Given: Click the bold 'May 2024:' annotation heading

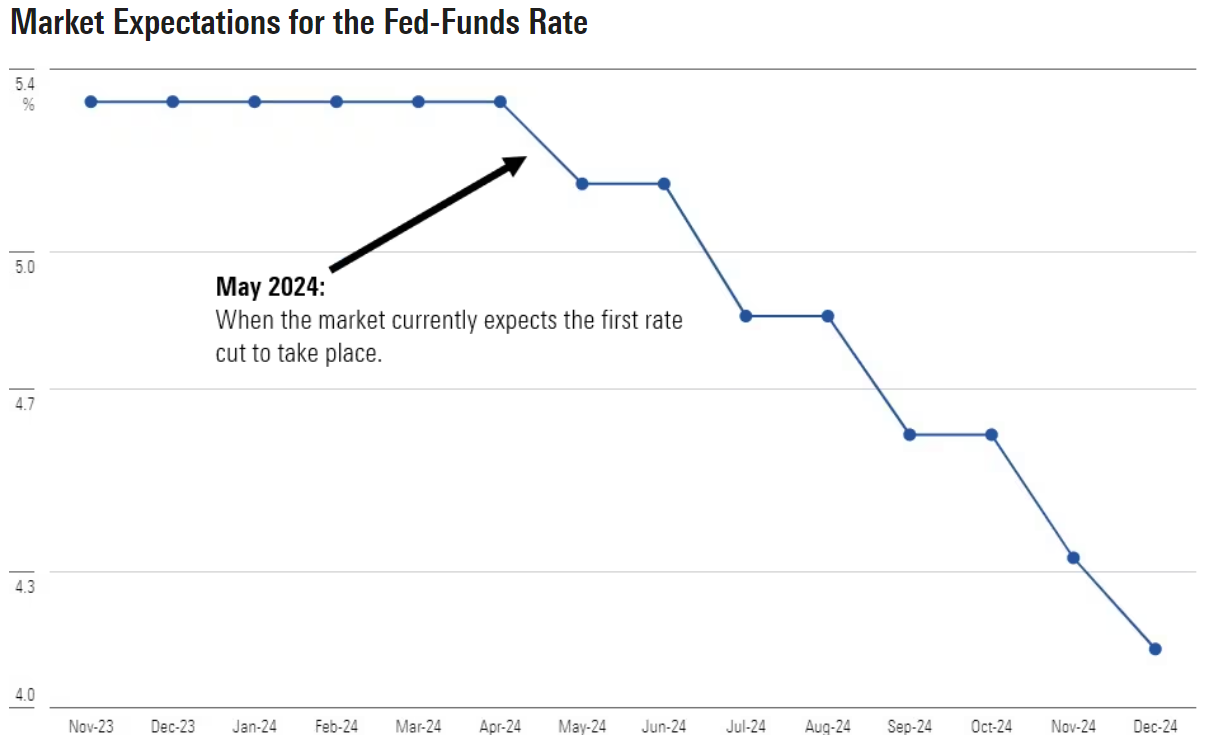Looking at the screenshot, I should [271, 288].
